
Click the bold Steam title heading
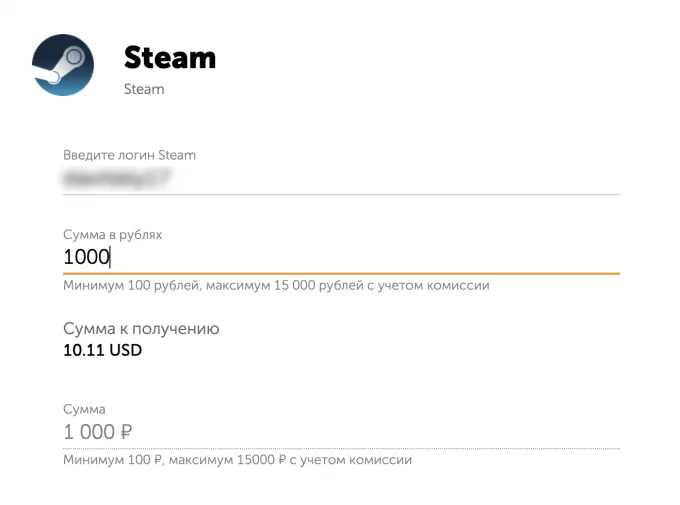coord(169,57)
